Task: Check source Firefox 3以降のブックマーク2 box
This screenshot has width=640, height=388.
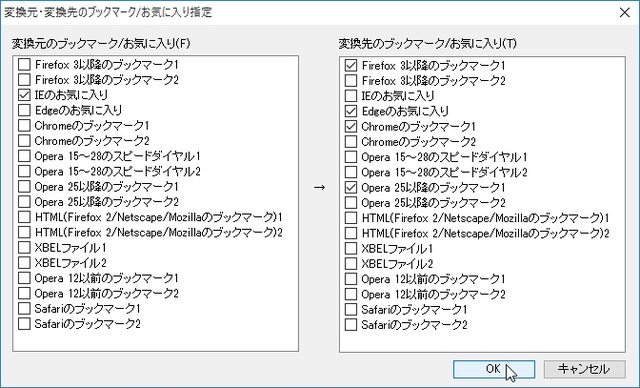Action: click(24, 80)
